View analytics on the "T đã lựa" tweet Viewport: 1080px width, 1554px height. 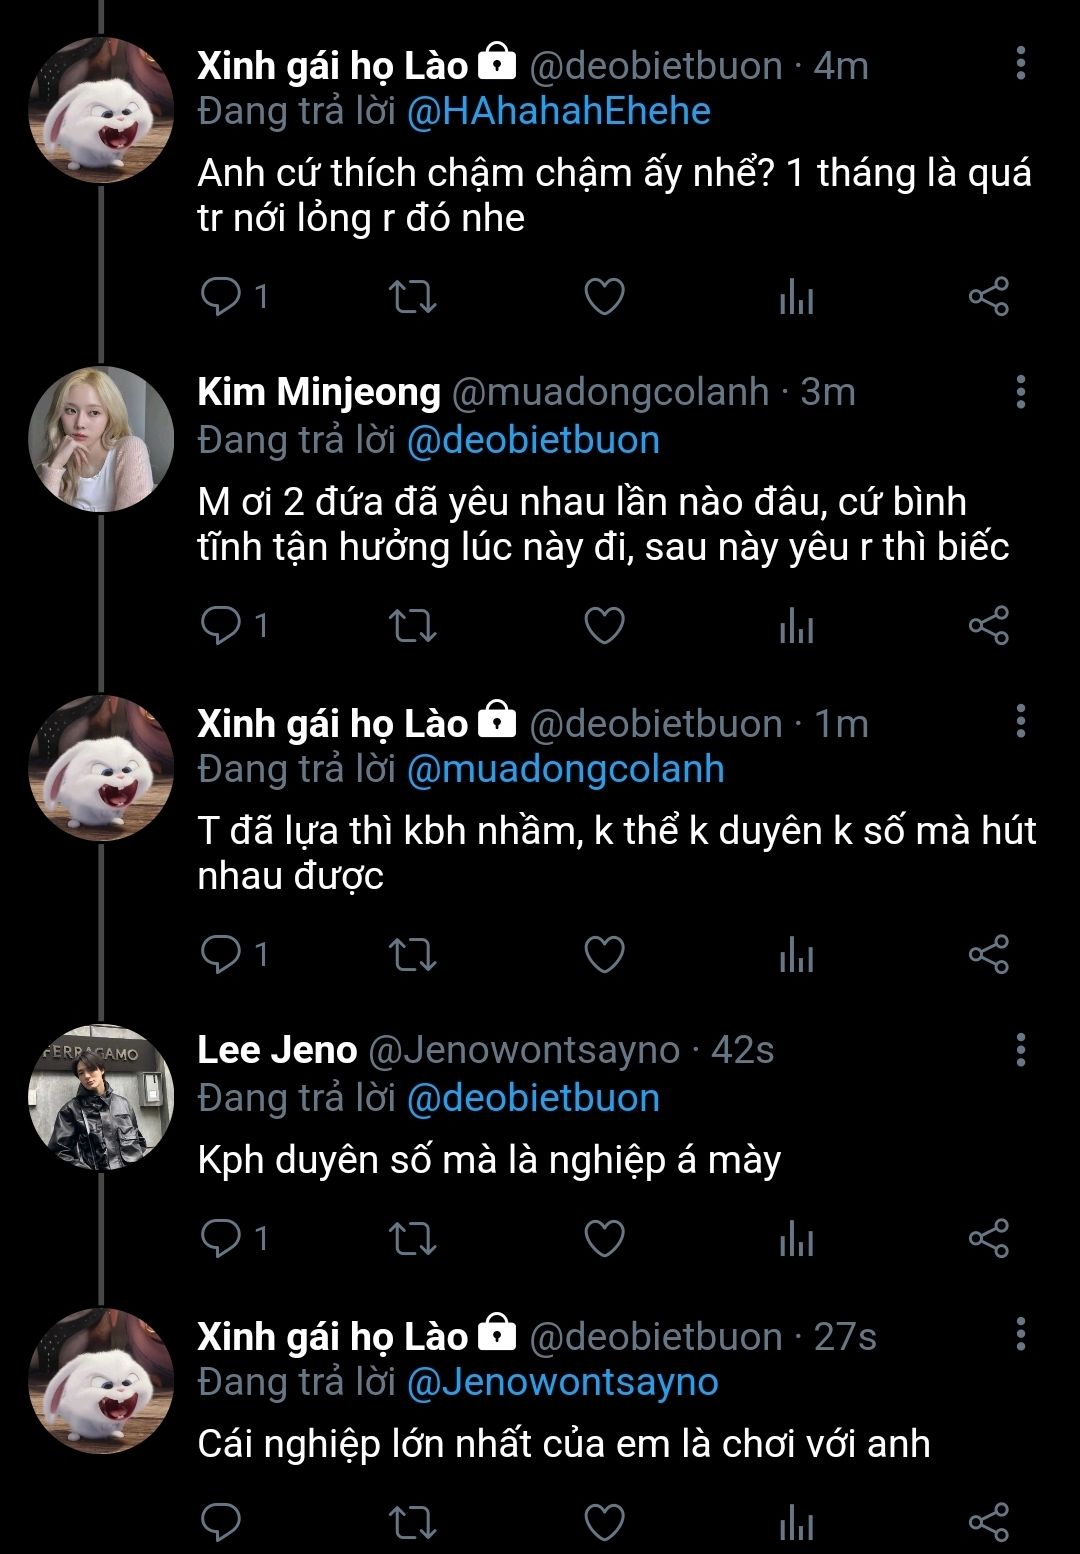796,955
